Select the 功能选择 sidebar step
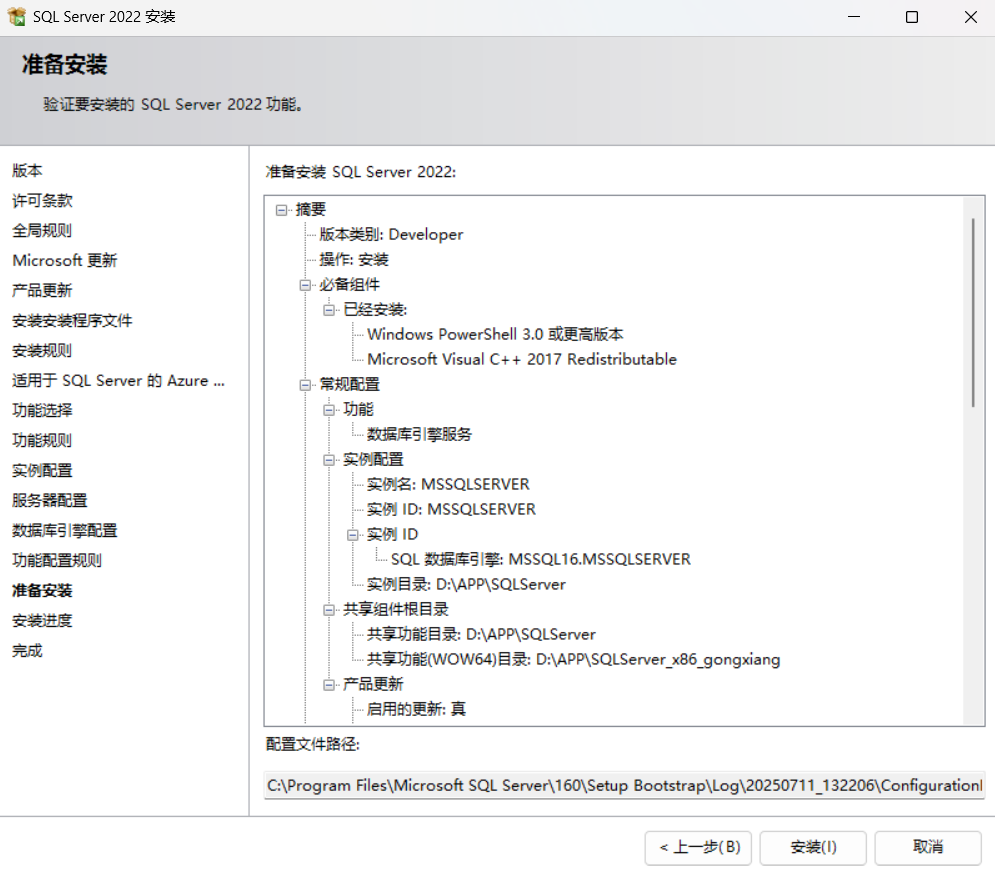This screenshot has height=869, width=995. [42, 410]
